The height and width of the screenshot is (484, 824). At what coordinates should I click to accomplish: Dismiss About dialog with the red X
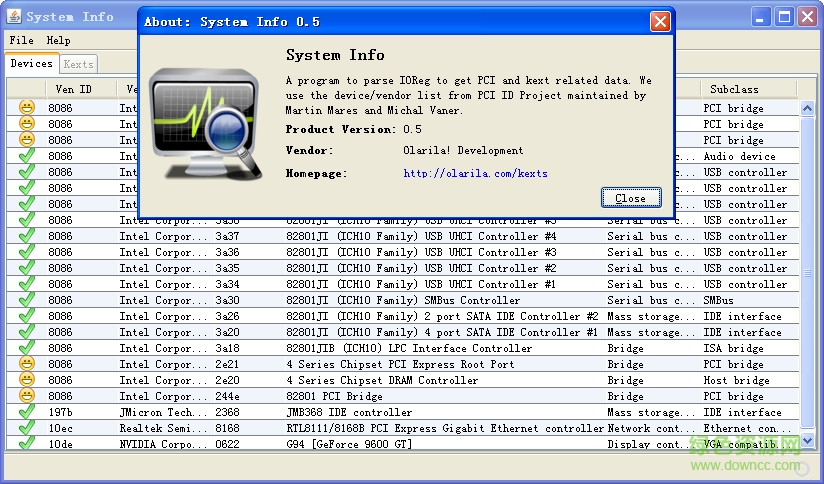[x=659, y=21]
